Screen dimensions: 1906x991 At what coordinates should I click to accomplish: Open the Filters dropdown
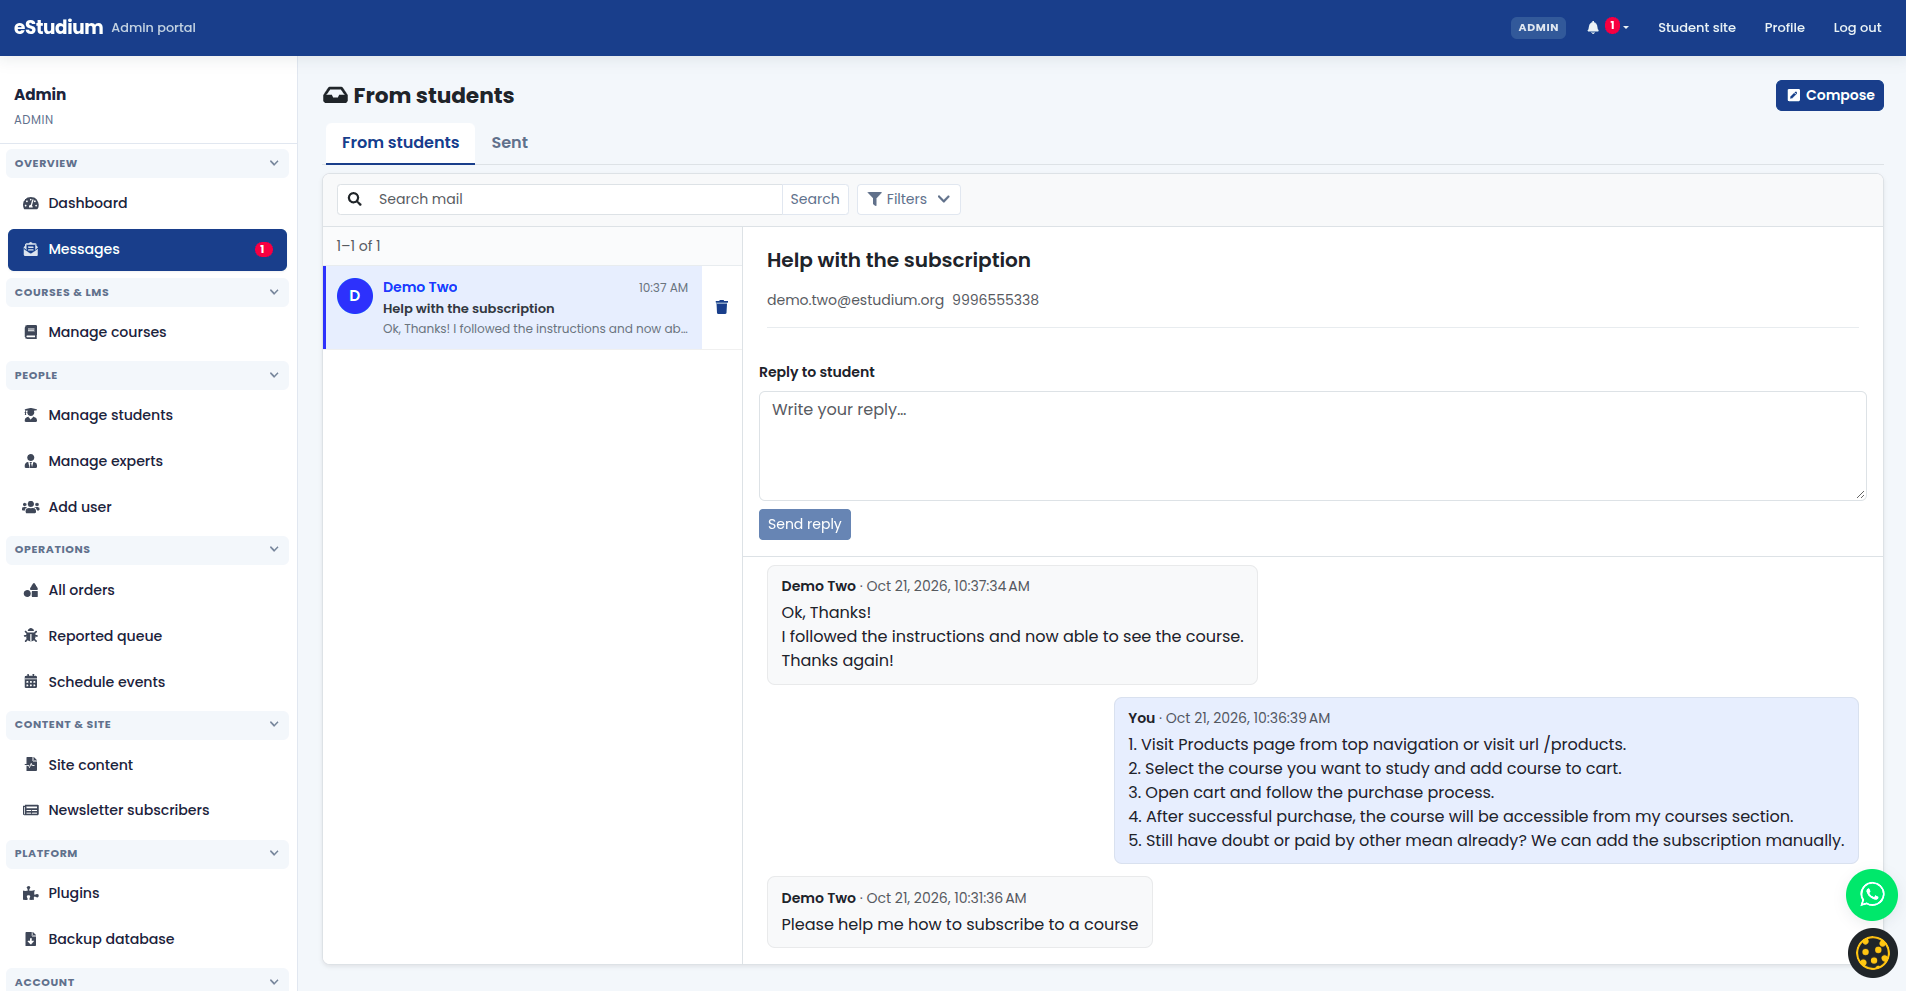(x=908, y=199)
